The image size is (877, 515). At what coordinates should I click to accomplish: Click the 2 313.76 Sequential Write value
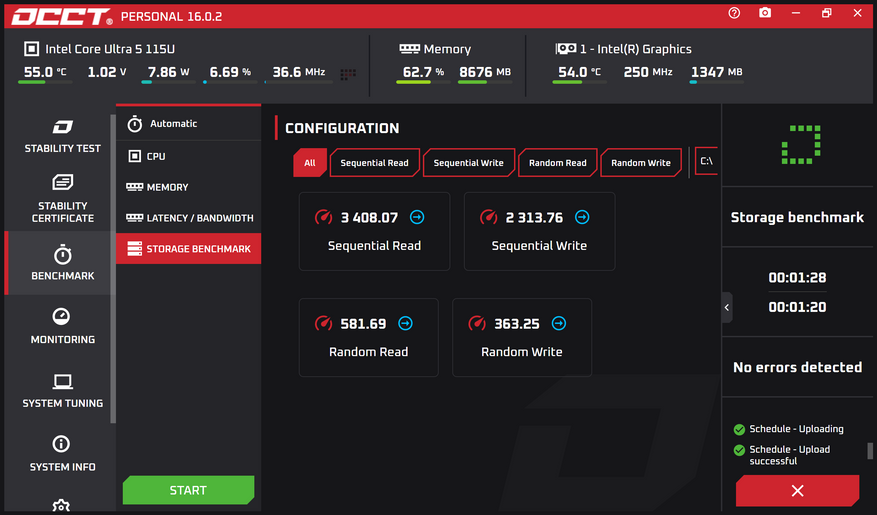point(534,218)
